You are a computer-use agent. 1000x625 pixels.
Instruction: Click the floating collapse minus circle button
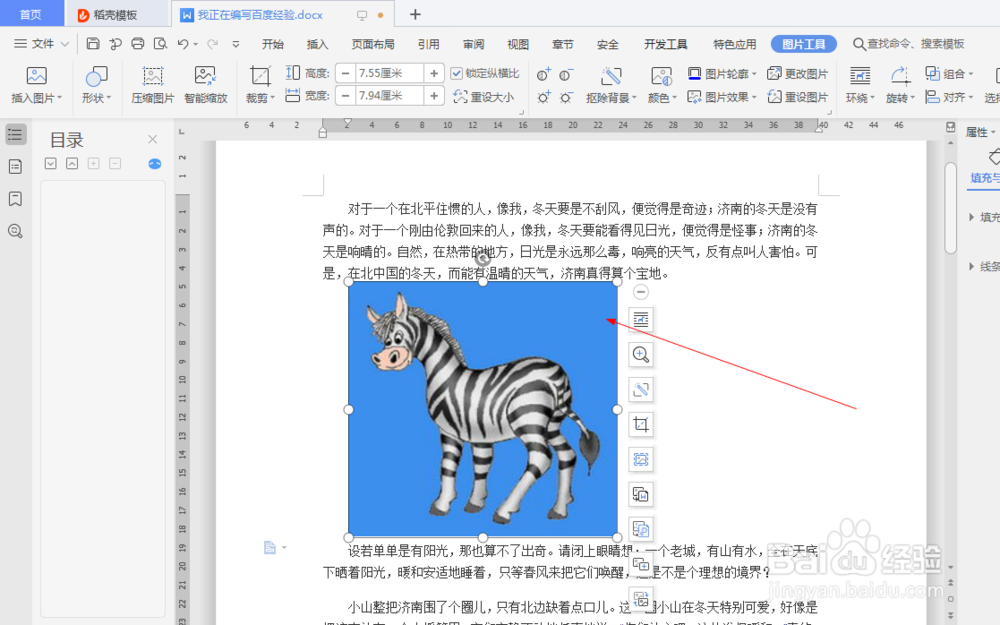click(x=641, y=292)
